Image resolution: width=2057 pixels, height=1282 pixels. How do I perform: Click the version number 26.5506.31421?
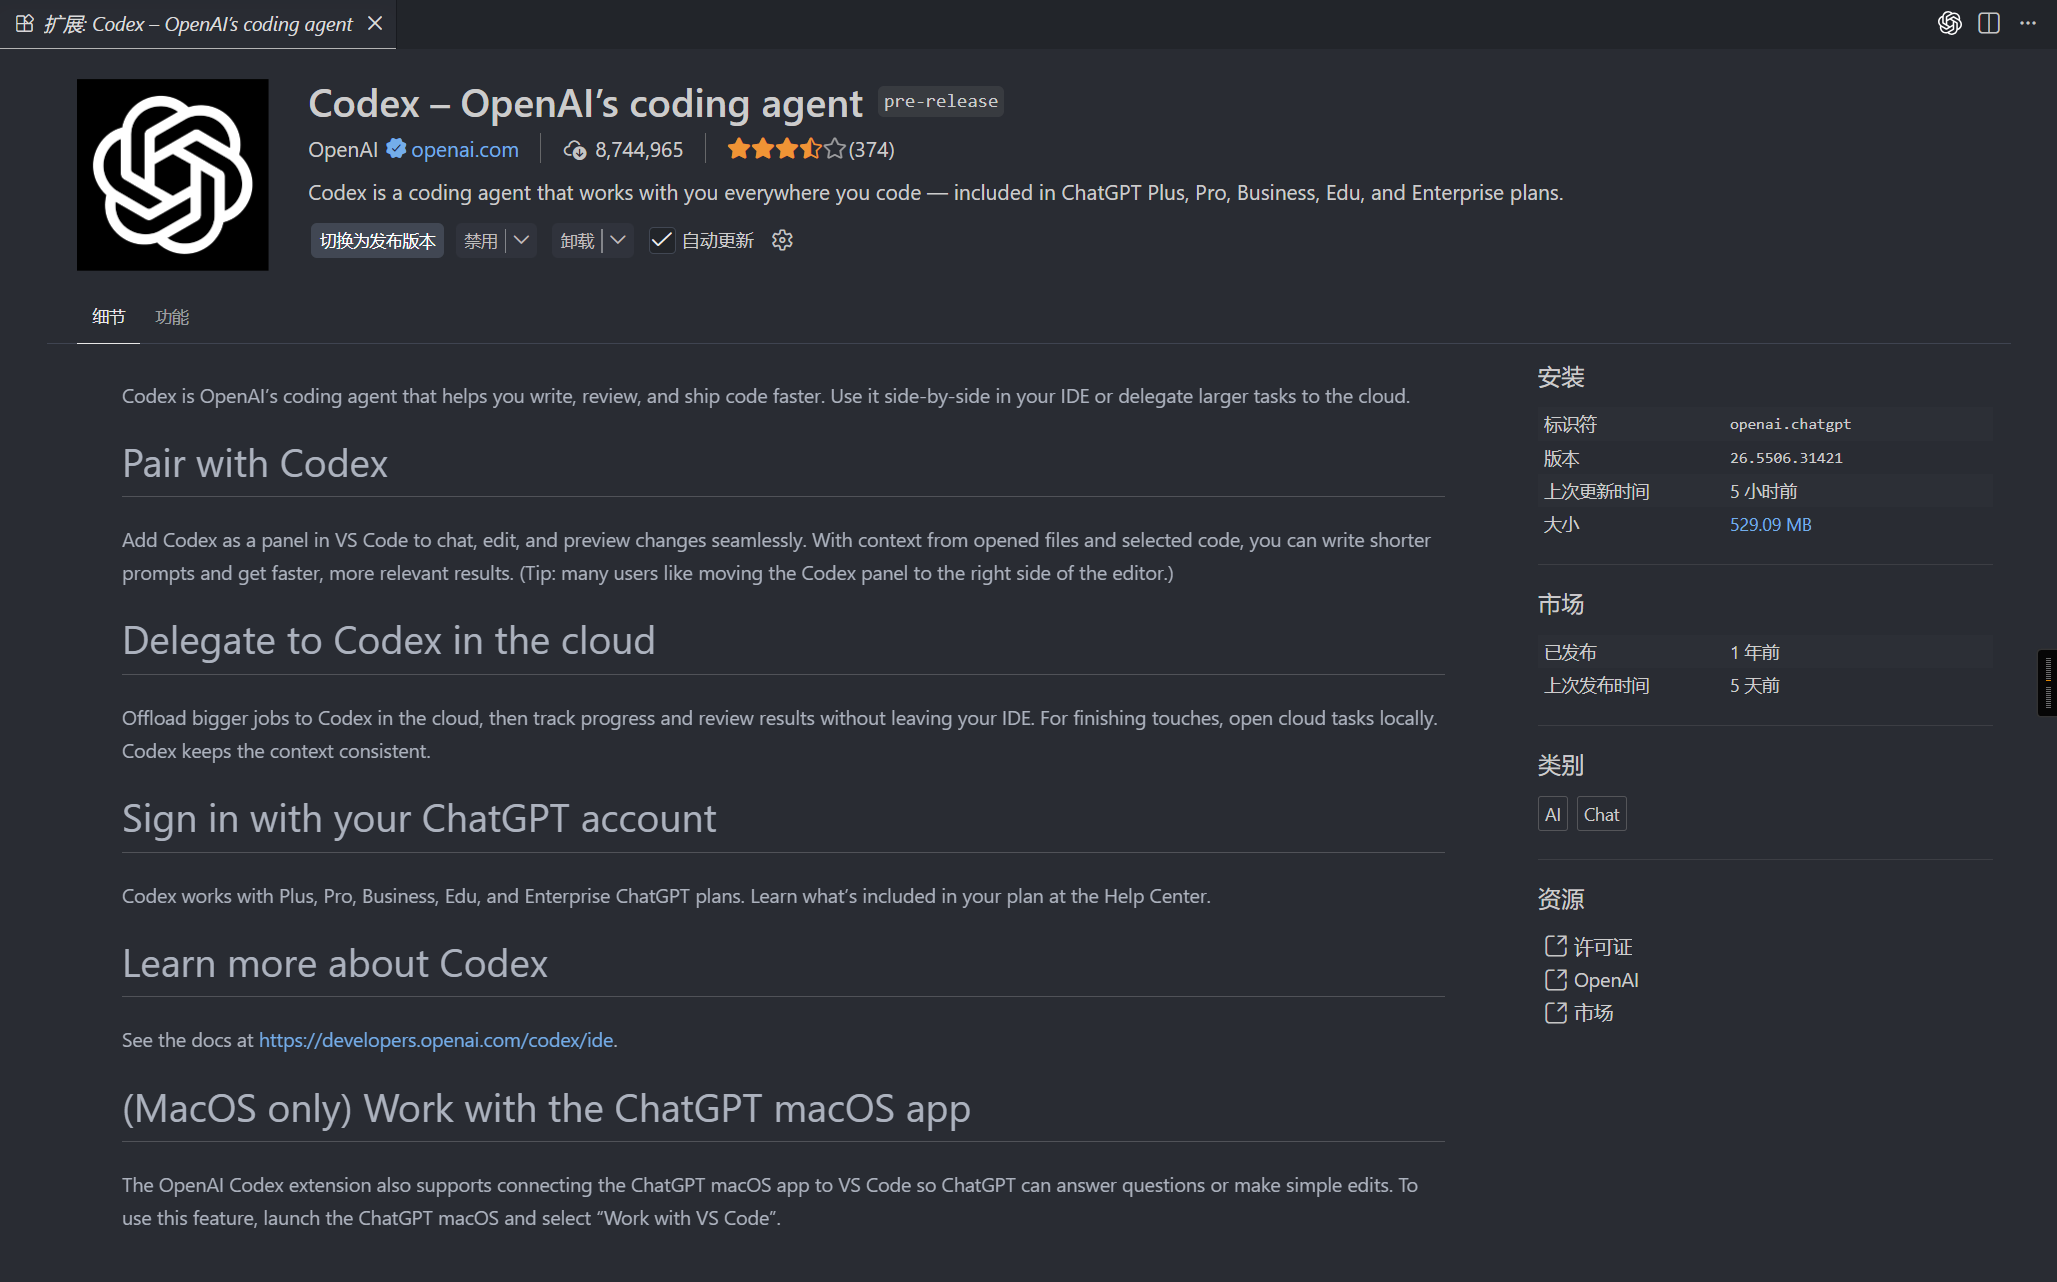(1786, 458)
